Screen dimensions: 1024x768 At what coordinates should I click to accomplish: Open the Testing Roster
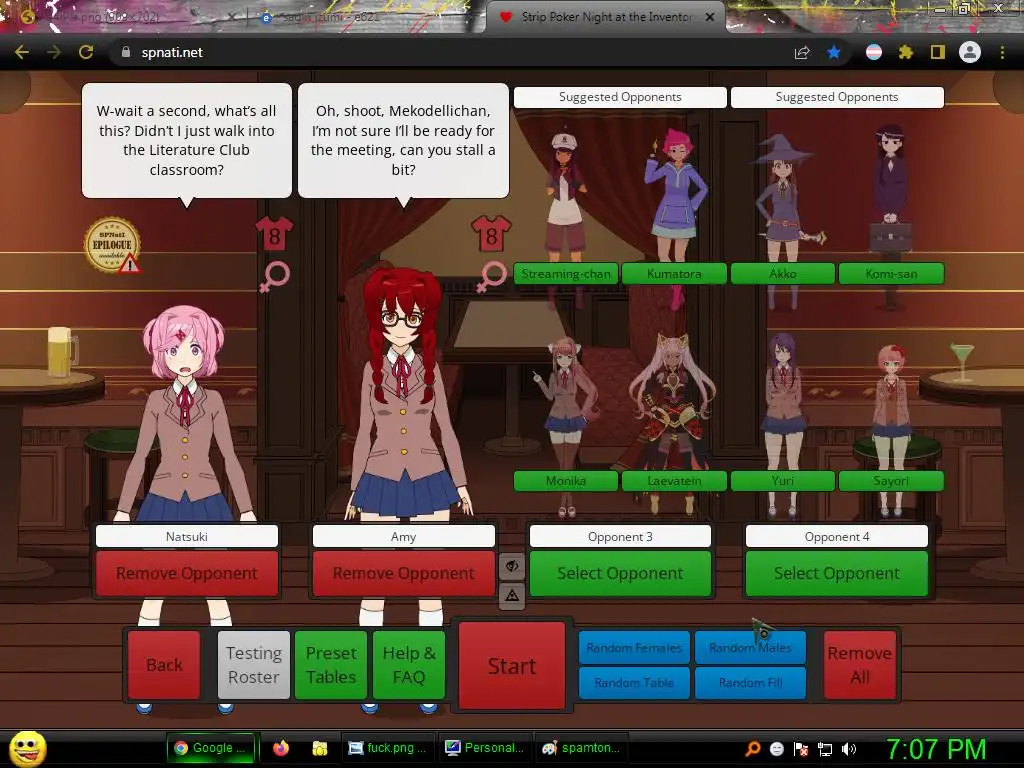tap(253, 665)
